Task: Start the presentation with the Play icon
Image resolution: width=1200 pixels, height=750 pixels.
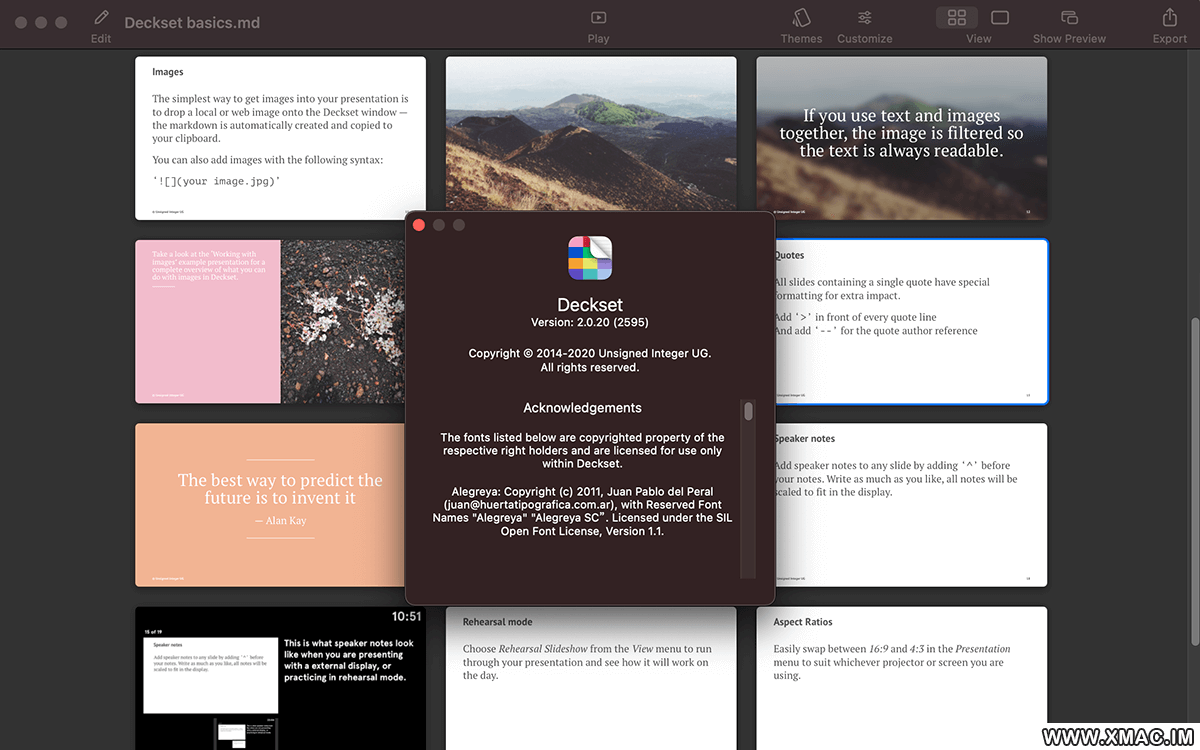Action: point(598,18)
